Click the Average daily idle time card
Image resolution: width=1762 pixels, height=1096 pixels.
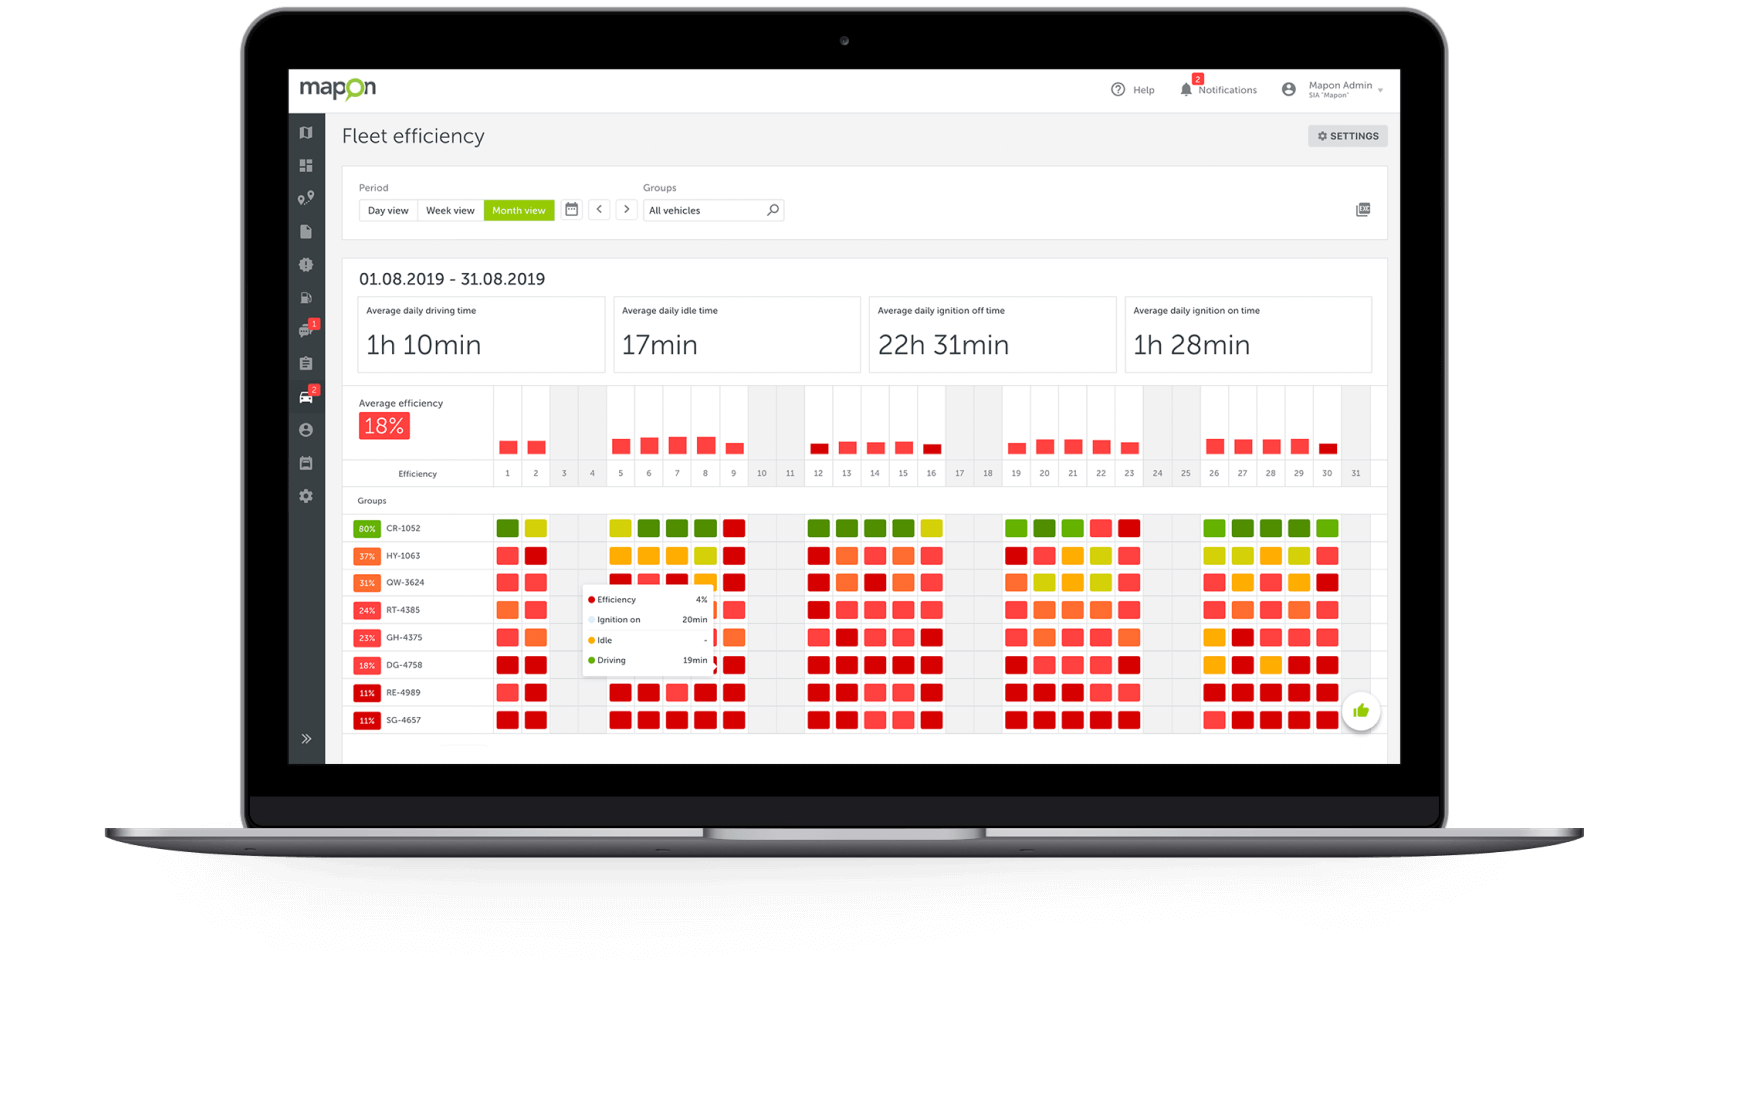tap(737, 334)
